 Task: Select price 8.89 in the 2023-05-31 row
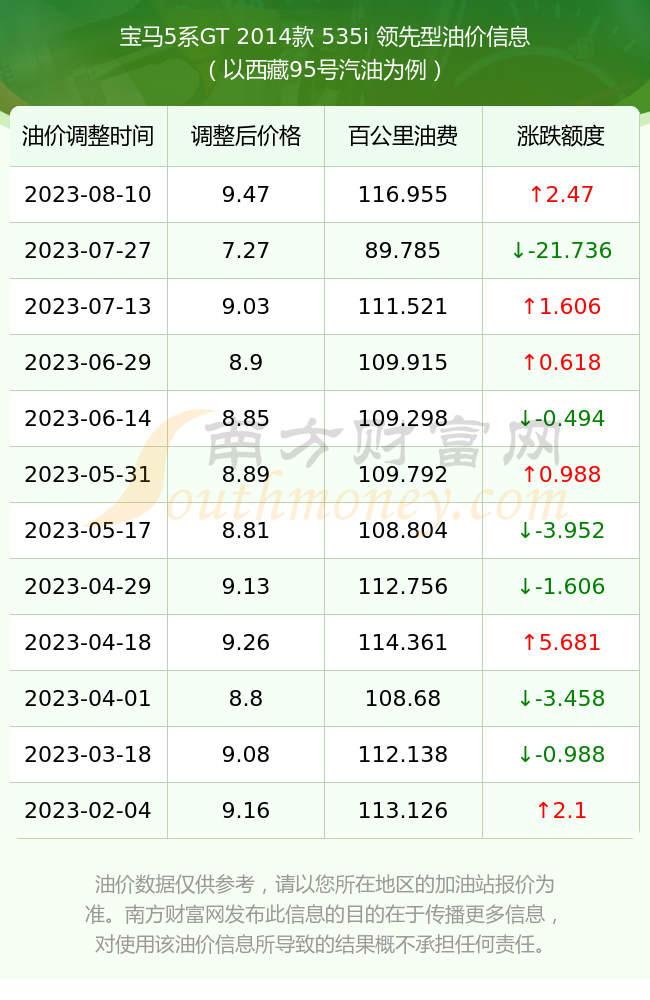(x=246, y=474)
